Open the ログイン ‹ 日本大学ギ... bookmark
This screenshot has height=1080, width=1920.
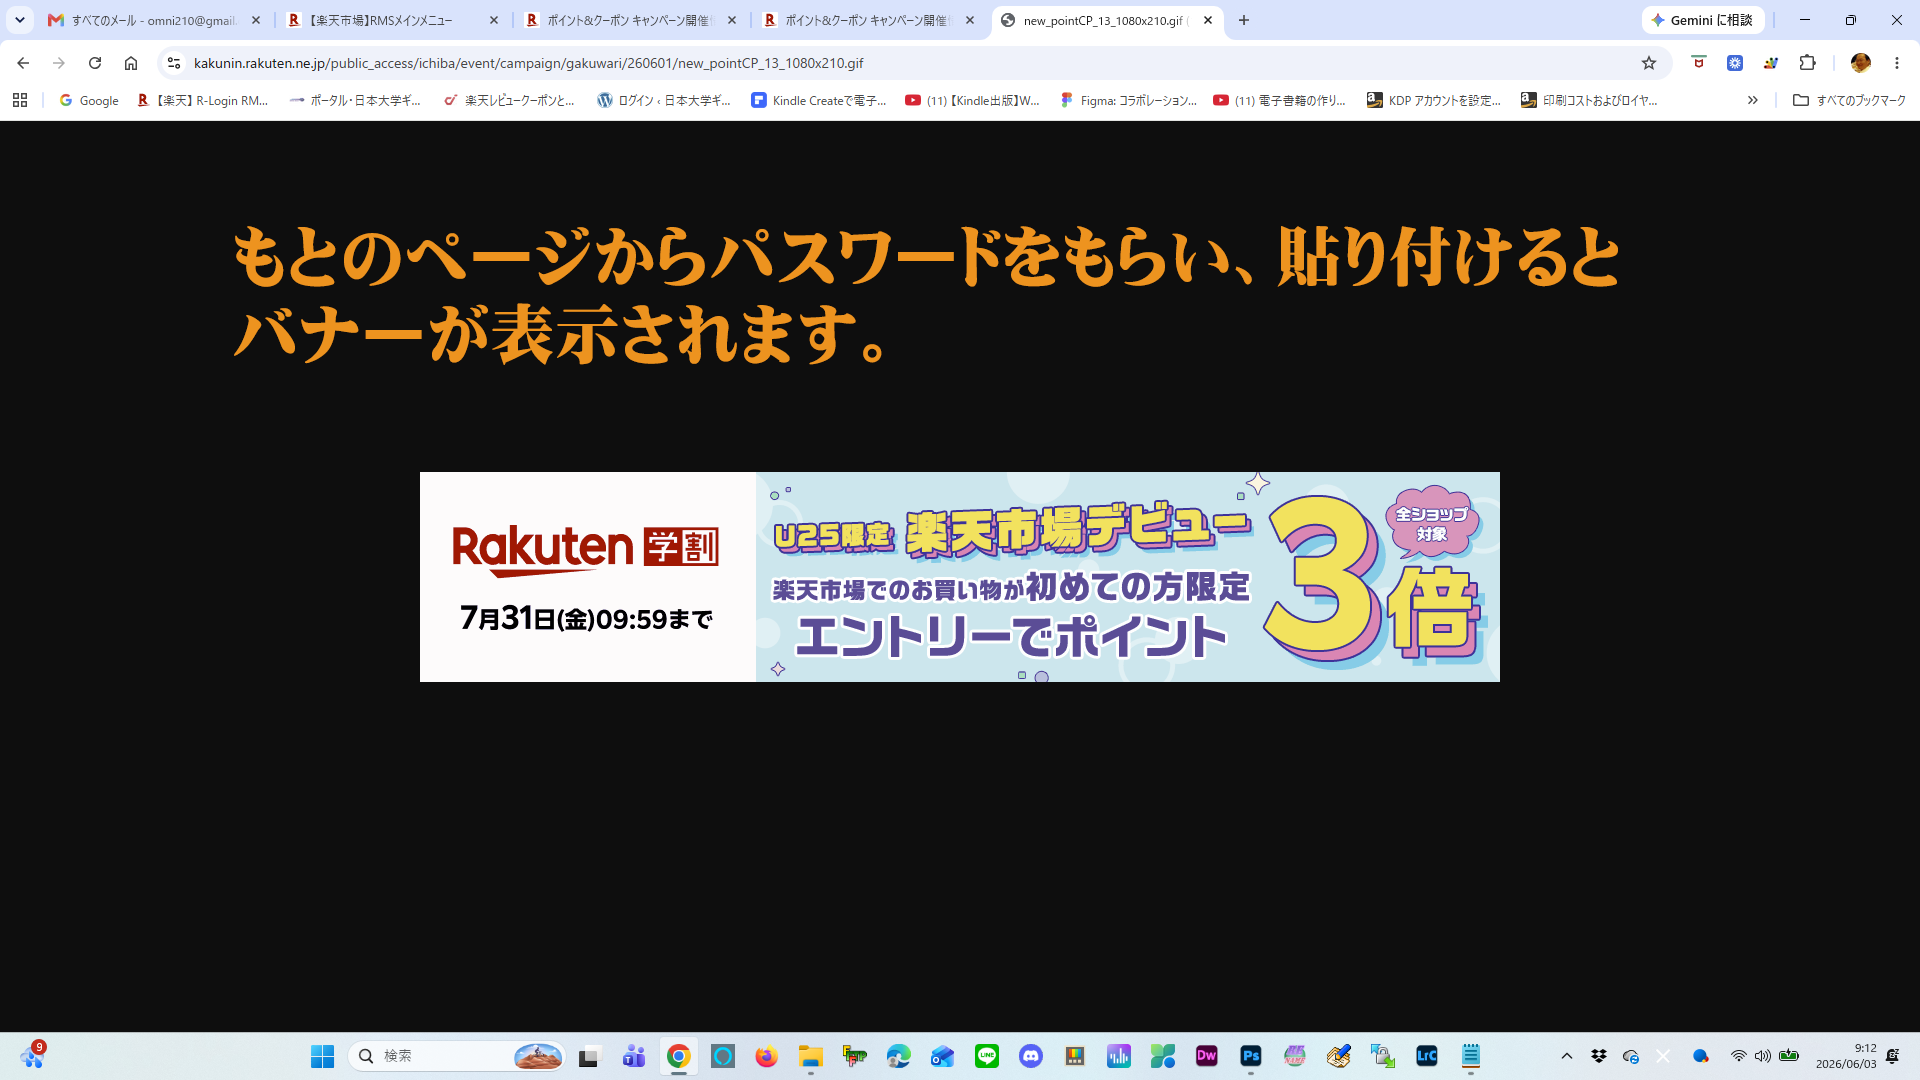(x=664, y=100)
